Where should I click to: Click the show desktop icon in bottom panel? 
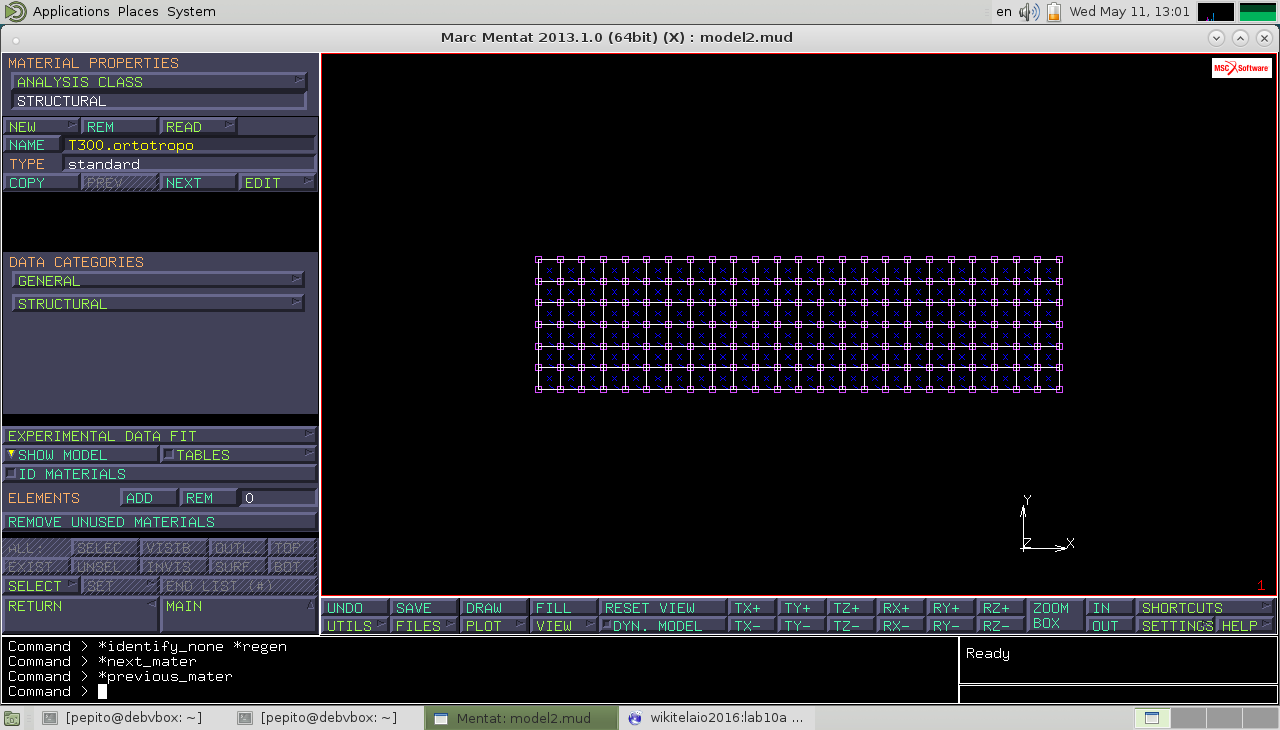tap(11, 718)
